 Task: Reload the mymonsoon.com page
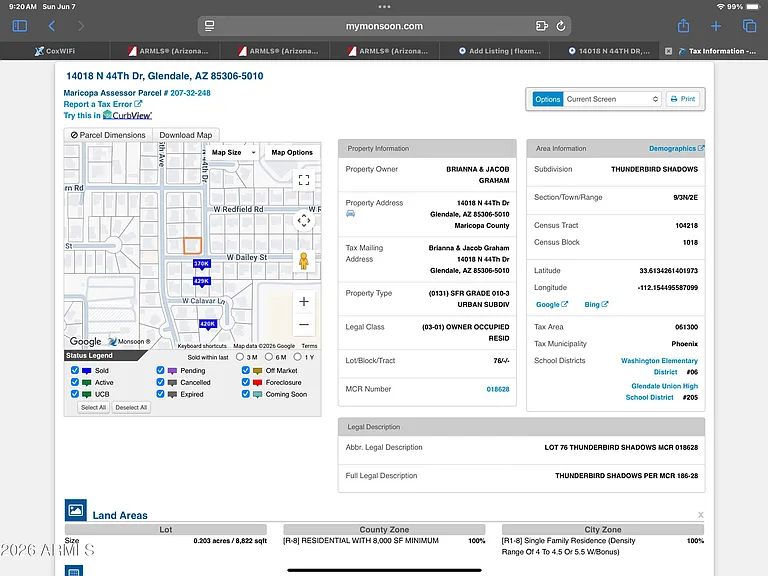561,26
